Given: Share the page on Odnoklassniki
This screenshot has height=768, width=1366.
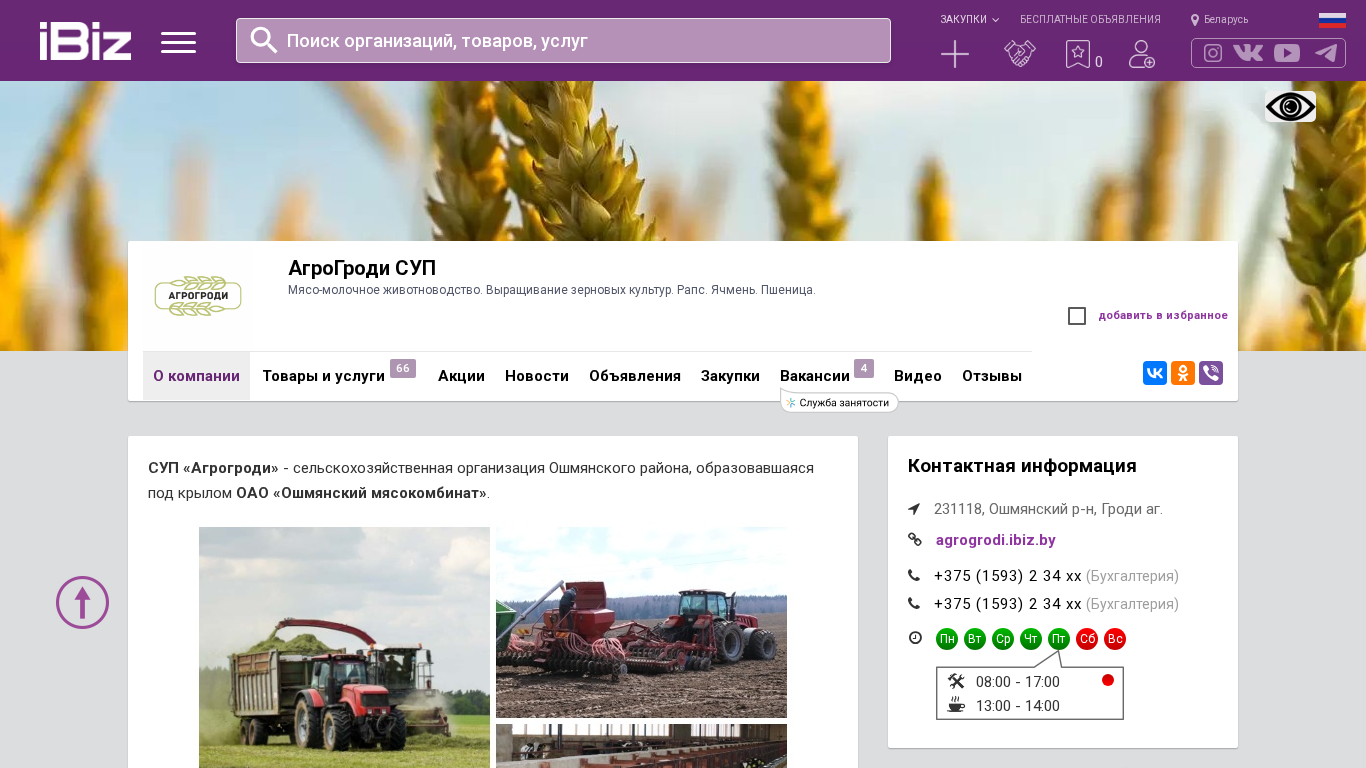Looking at the screenshot, I should (1183, 373).
